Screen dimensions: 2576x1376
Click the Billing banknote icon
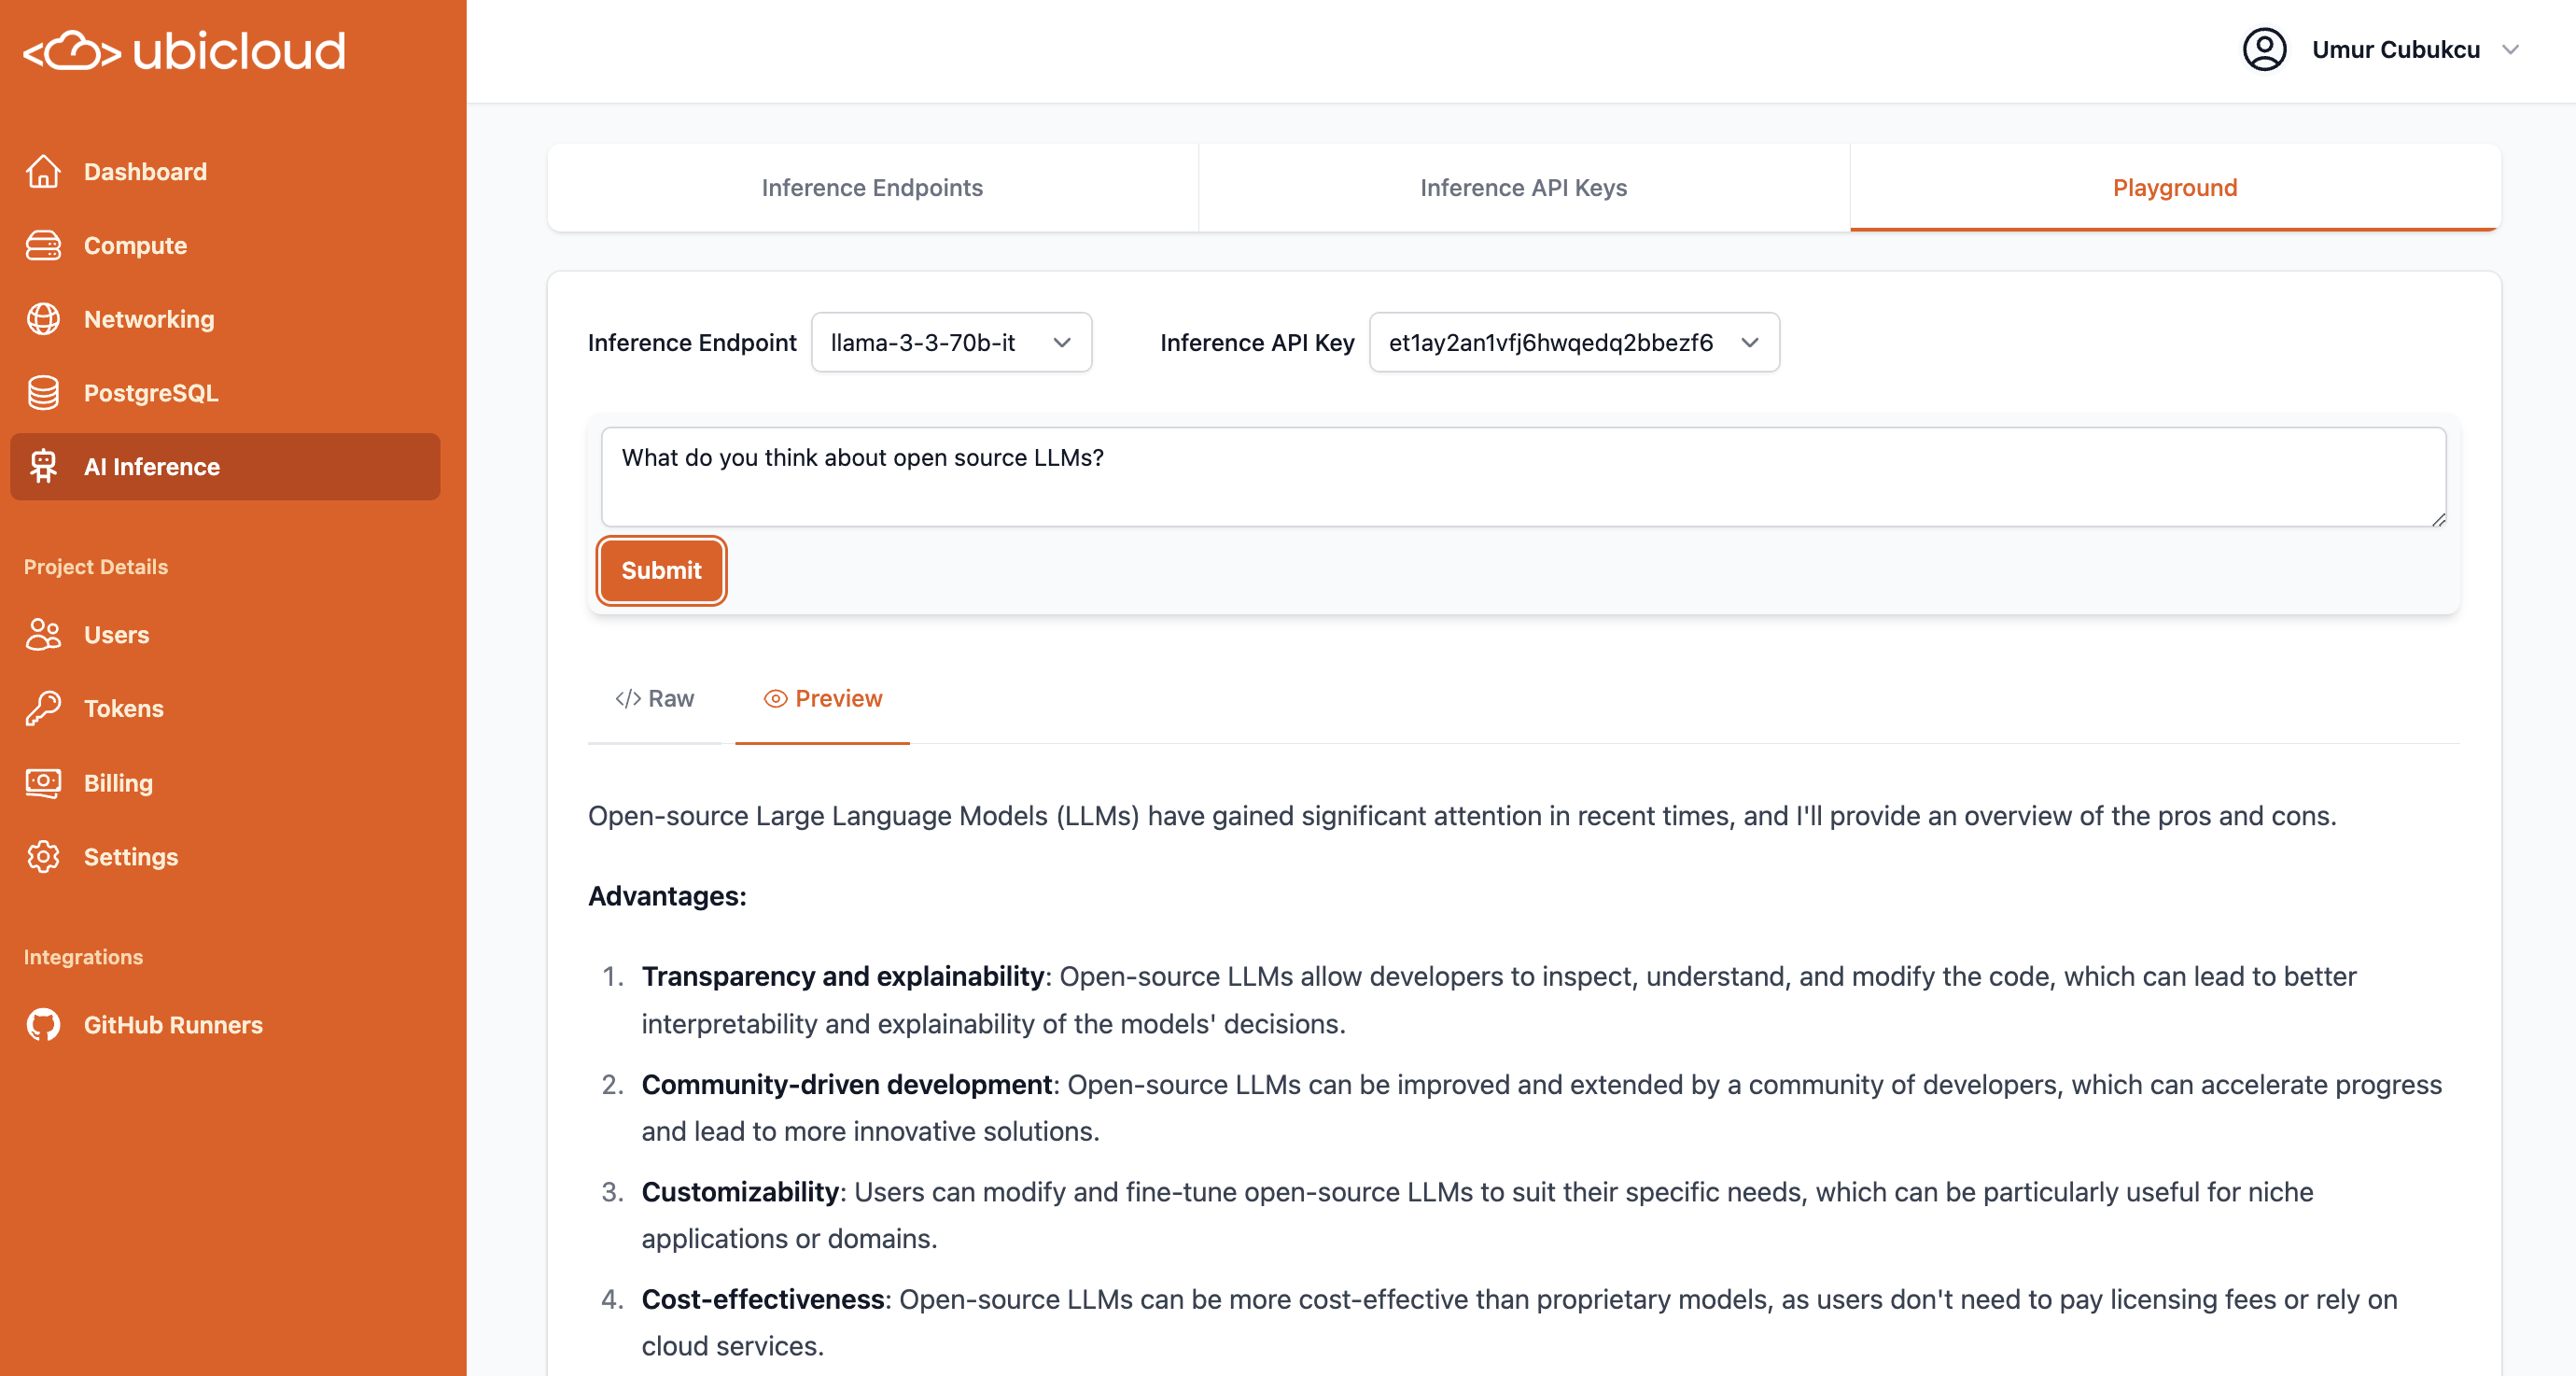tap(43, 783)
